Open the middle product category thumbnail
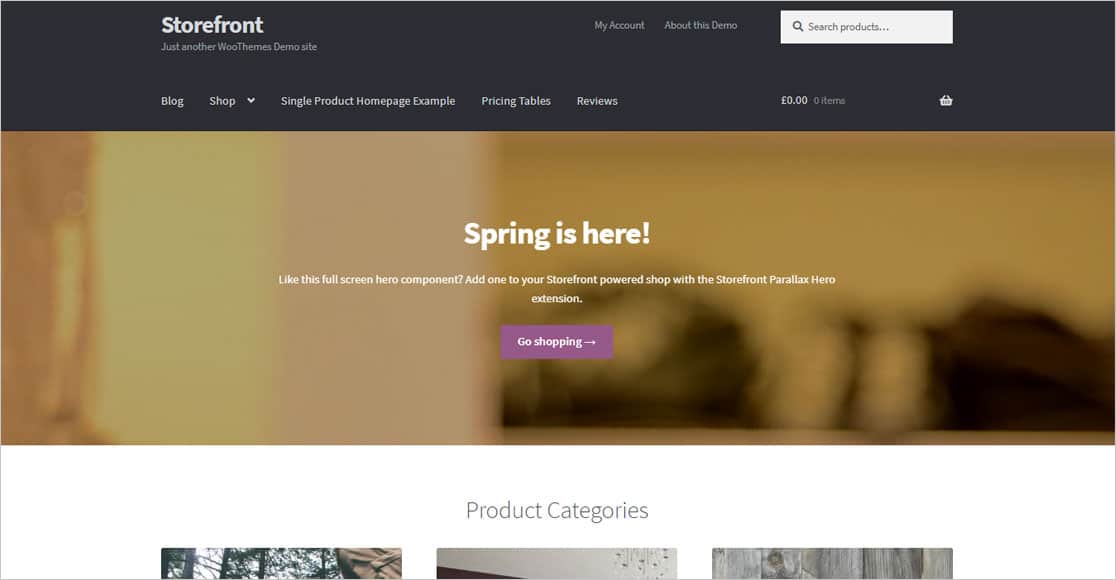The height and width of the screenshot is (580, 1116). pos(557,563)
